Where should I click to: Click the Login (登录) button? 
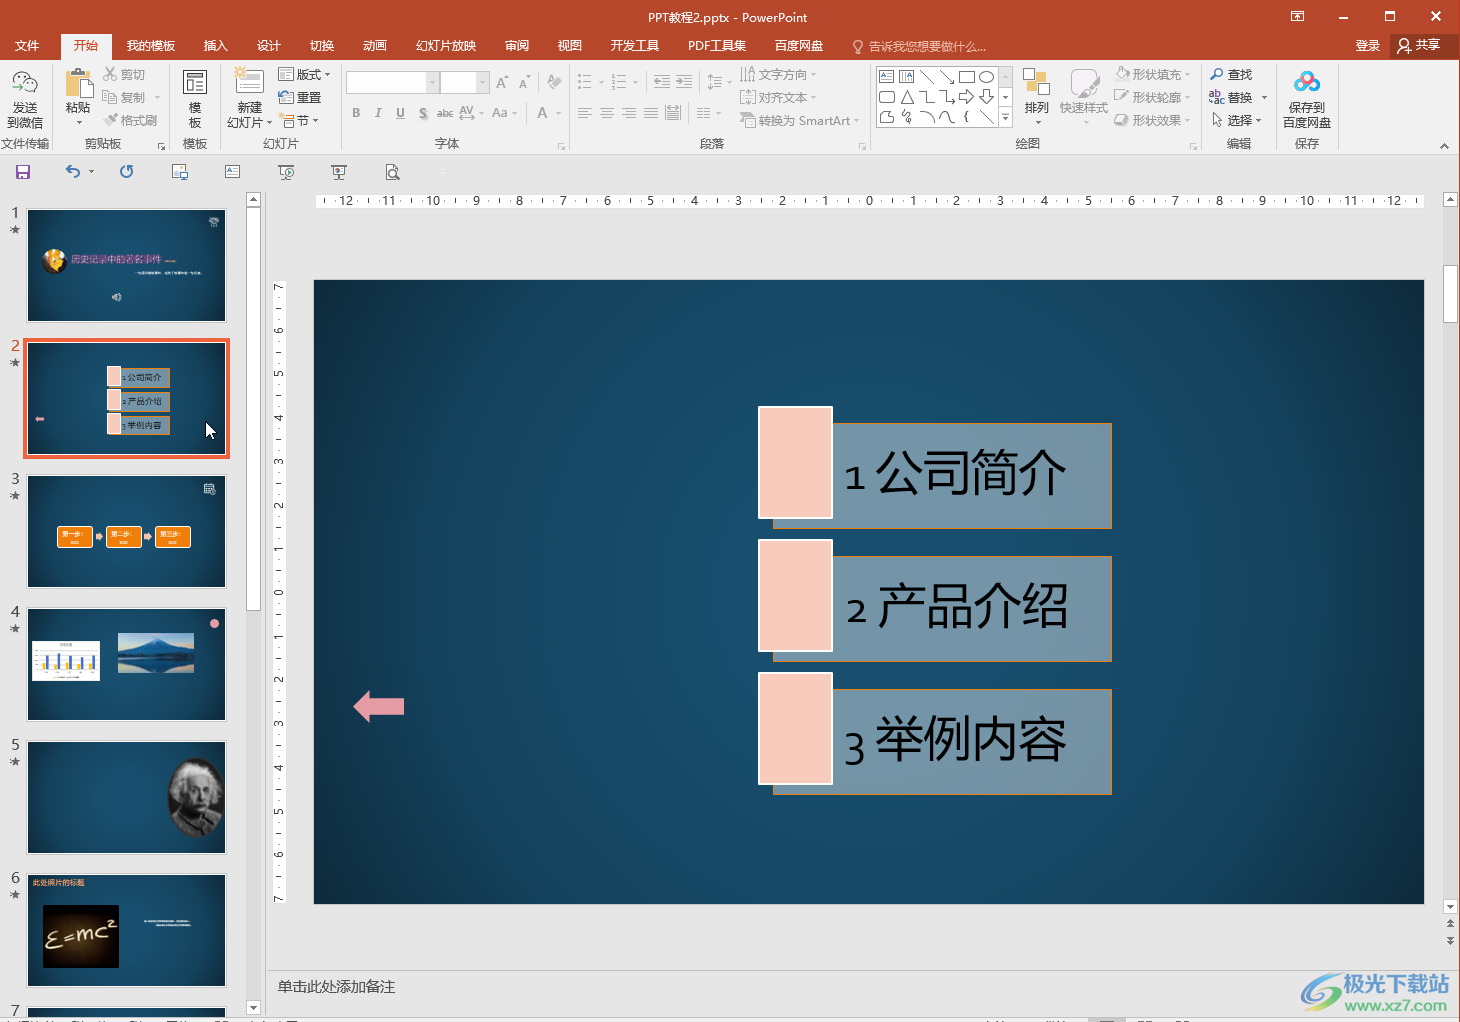1367,45
